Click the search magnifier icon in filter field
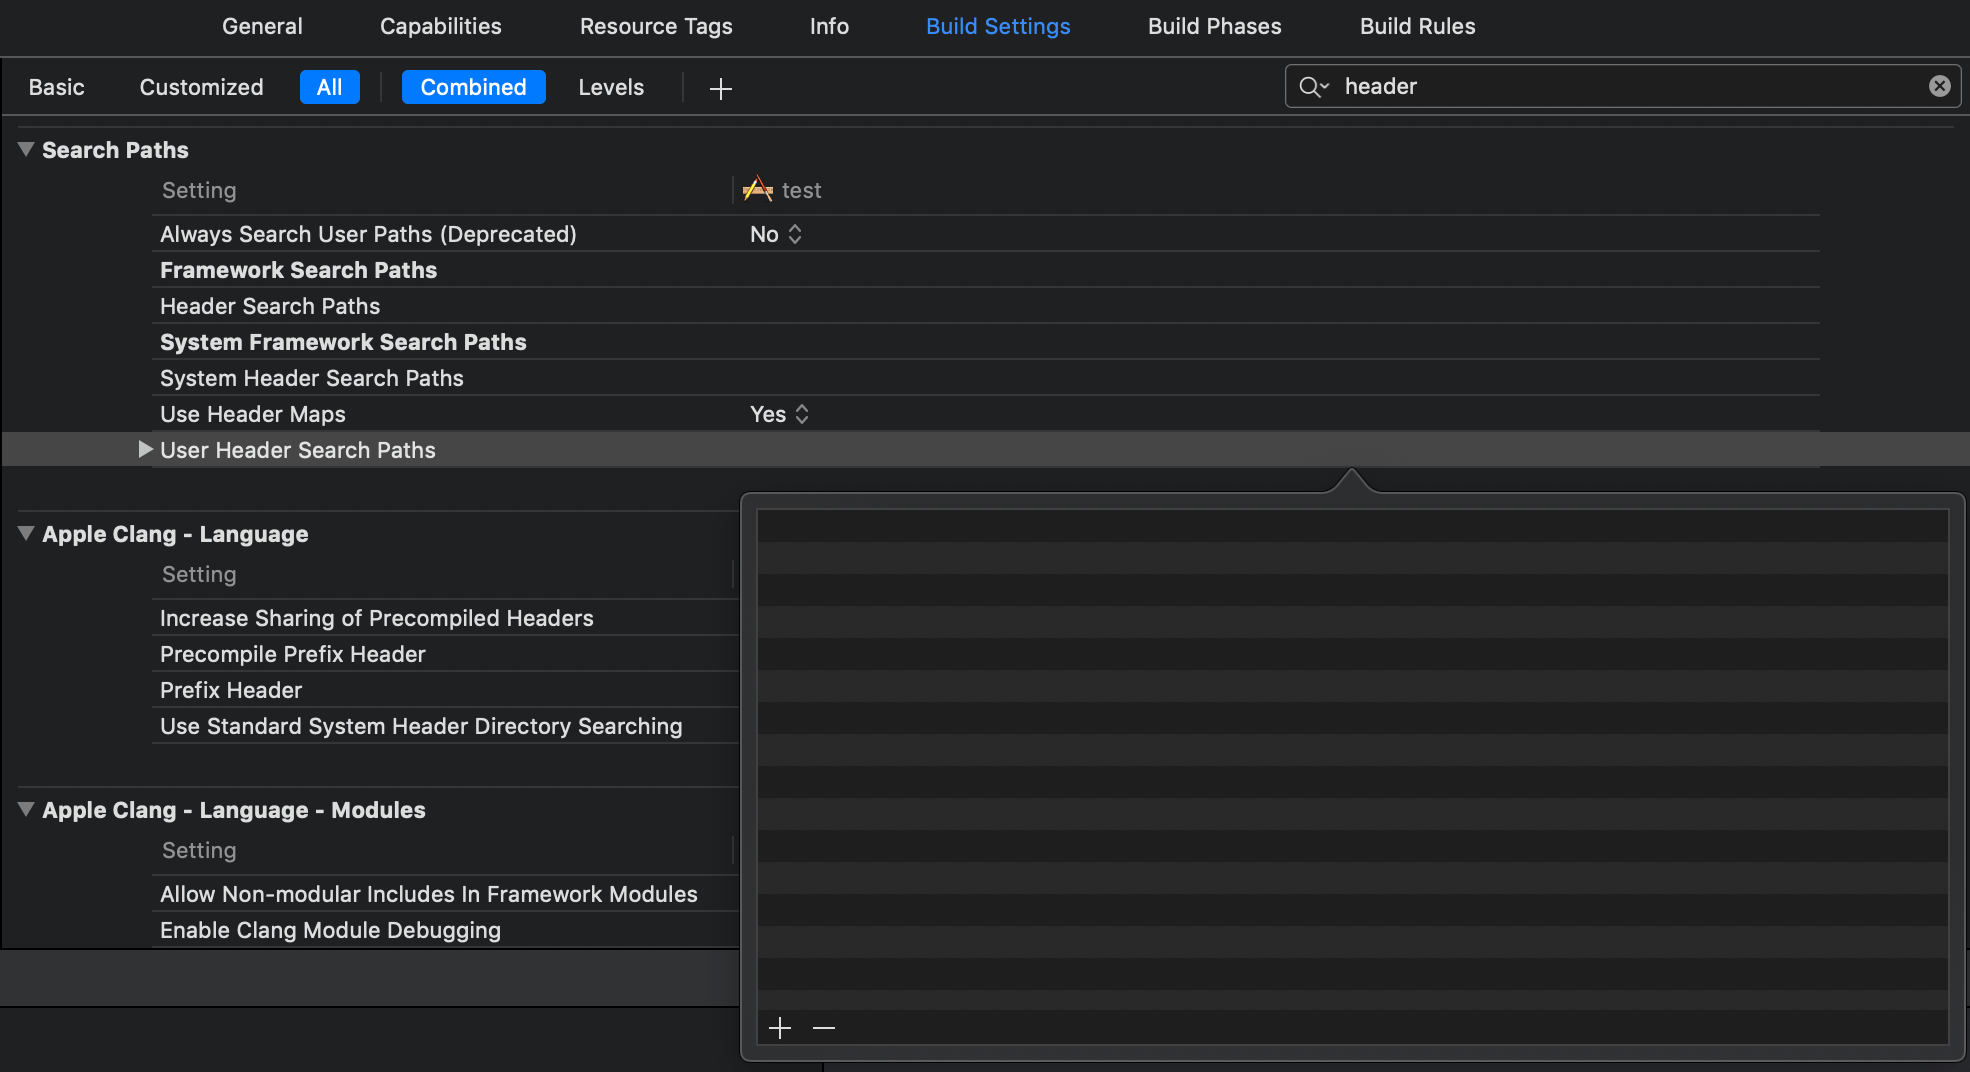This screenshot has height=1072, width=1970. pyautogui.click(x=1314, y=86)
